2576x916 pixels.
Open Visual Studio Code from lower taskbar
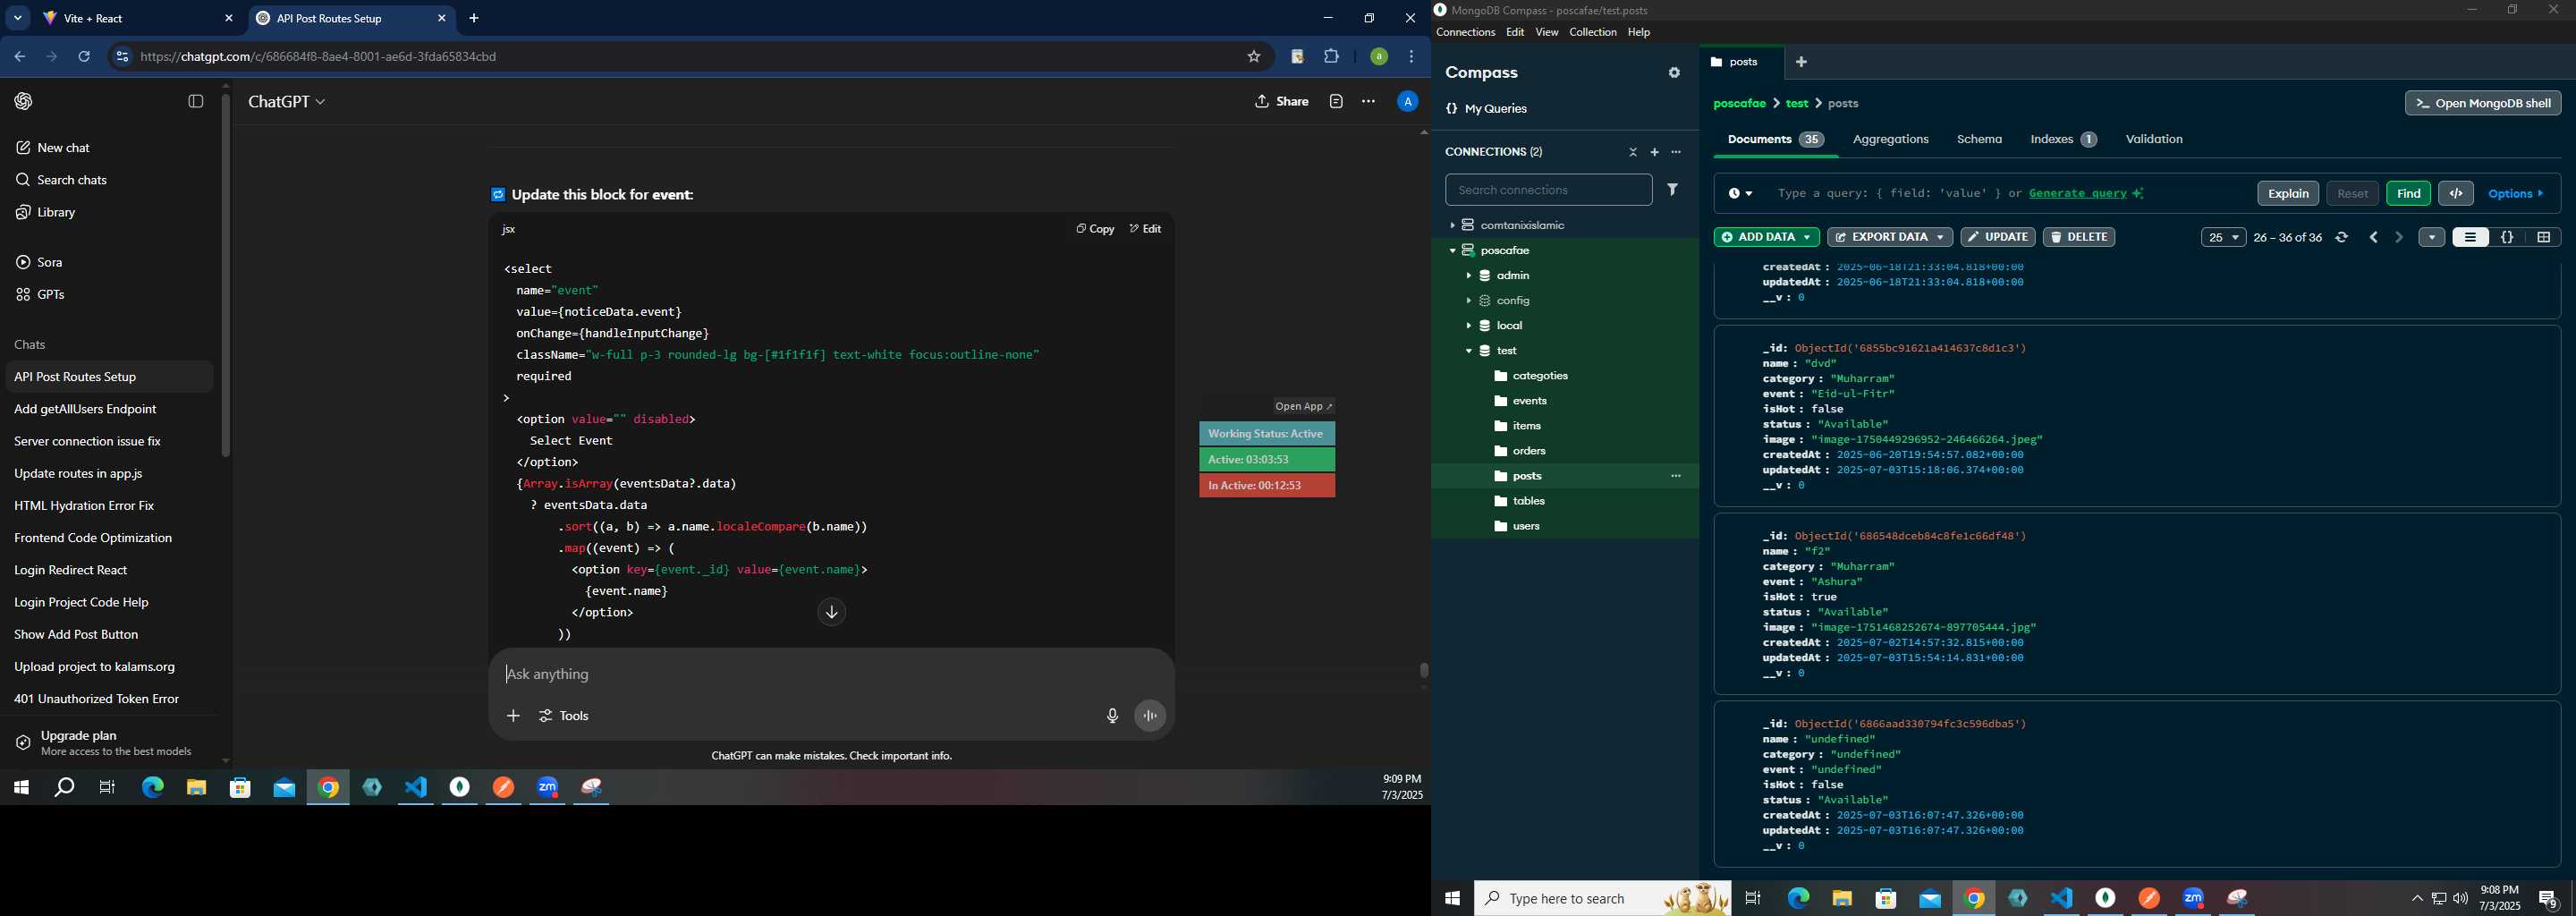2061,899
